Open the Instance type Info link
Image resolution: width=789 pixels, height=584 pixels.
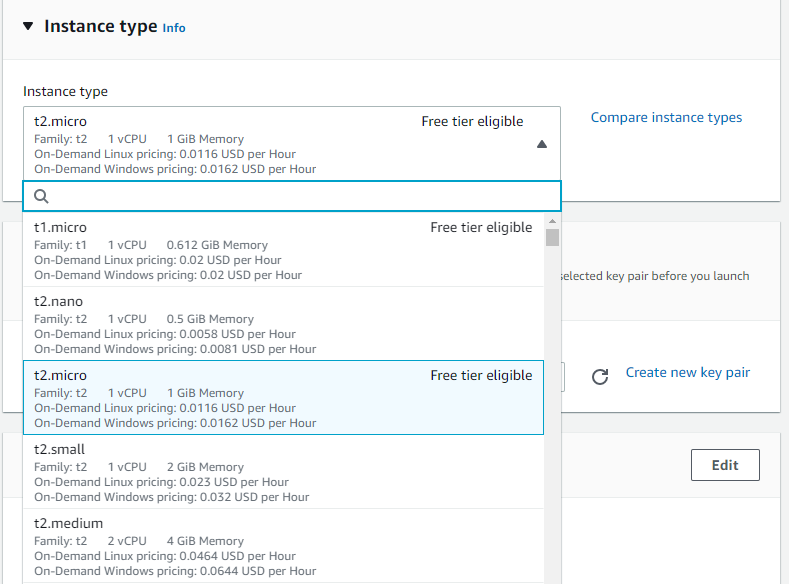coord(174,28)
